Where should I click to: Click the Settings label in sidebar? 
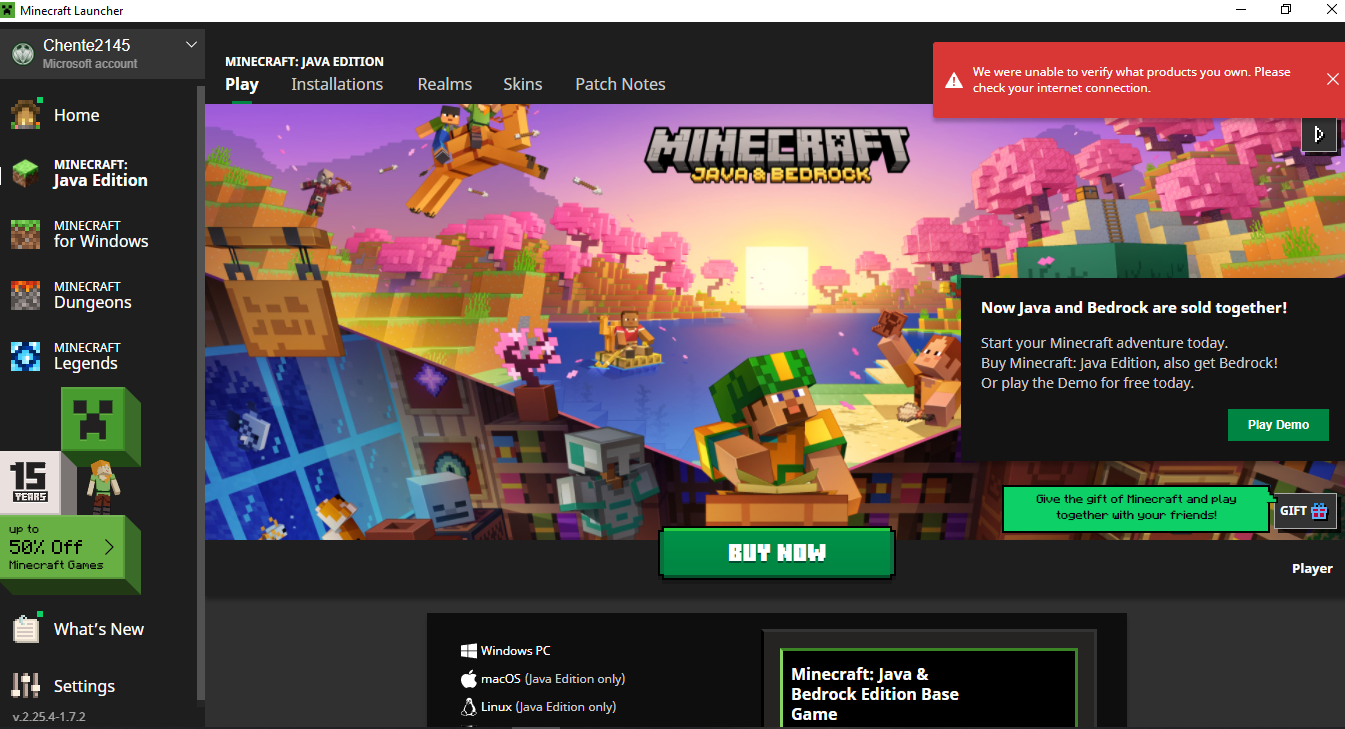tap(84, 686)
